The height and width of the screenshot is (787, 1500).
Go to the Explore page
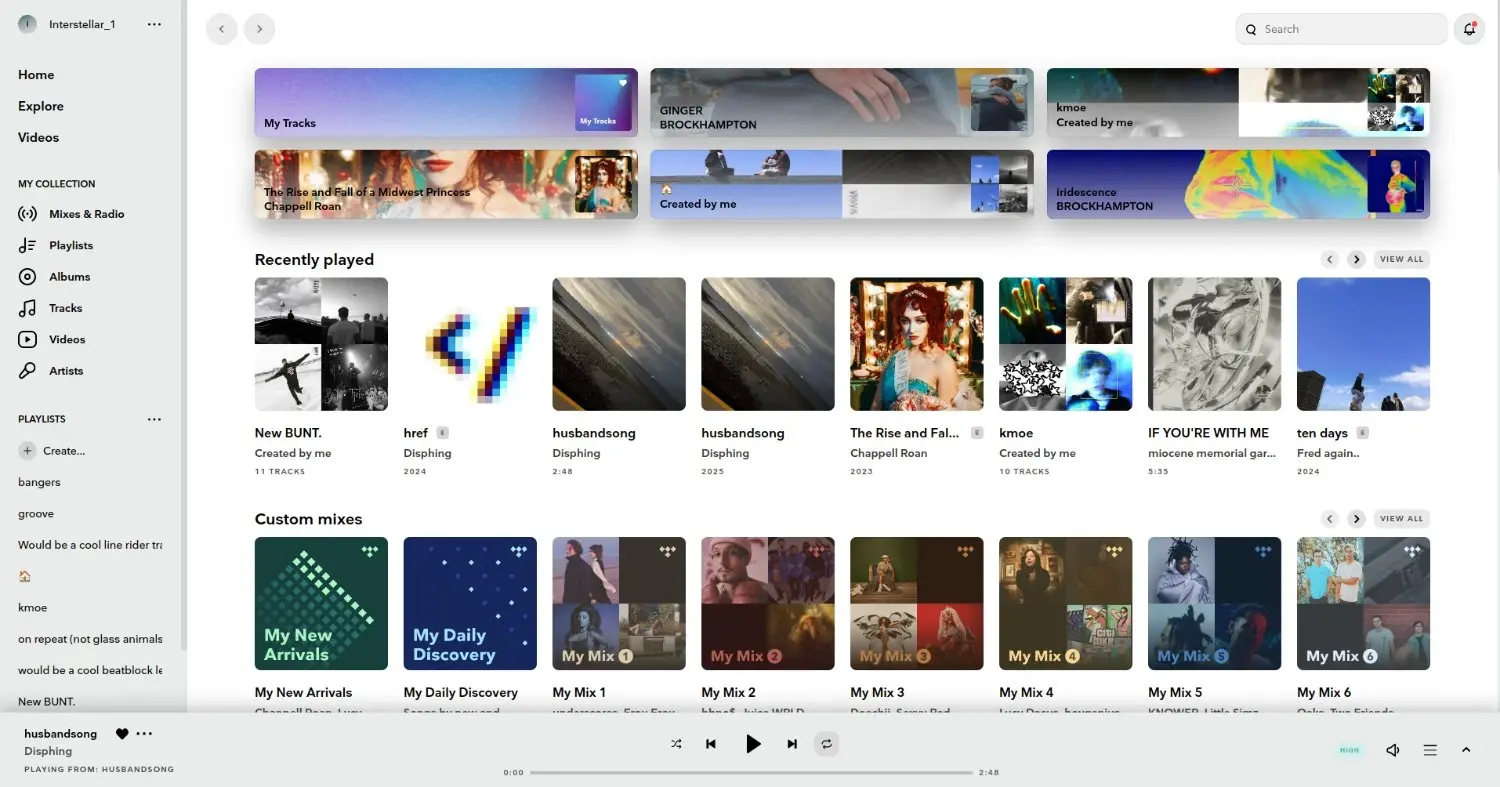41,106
